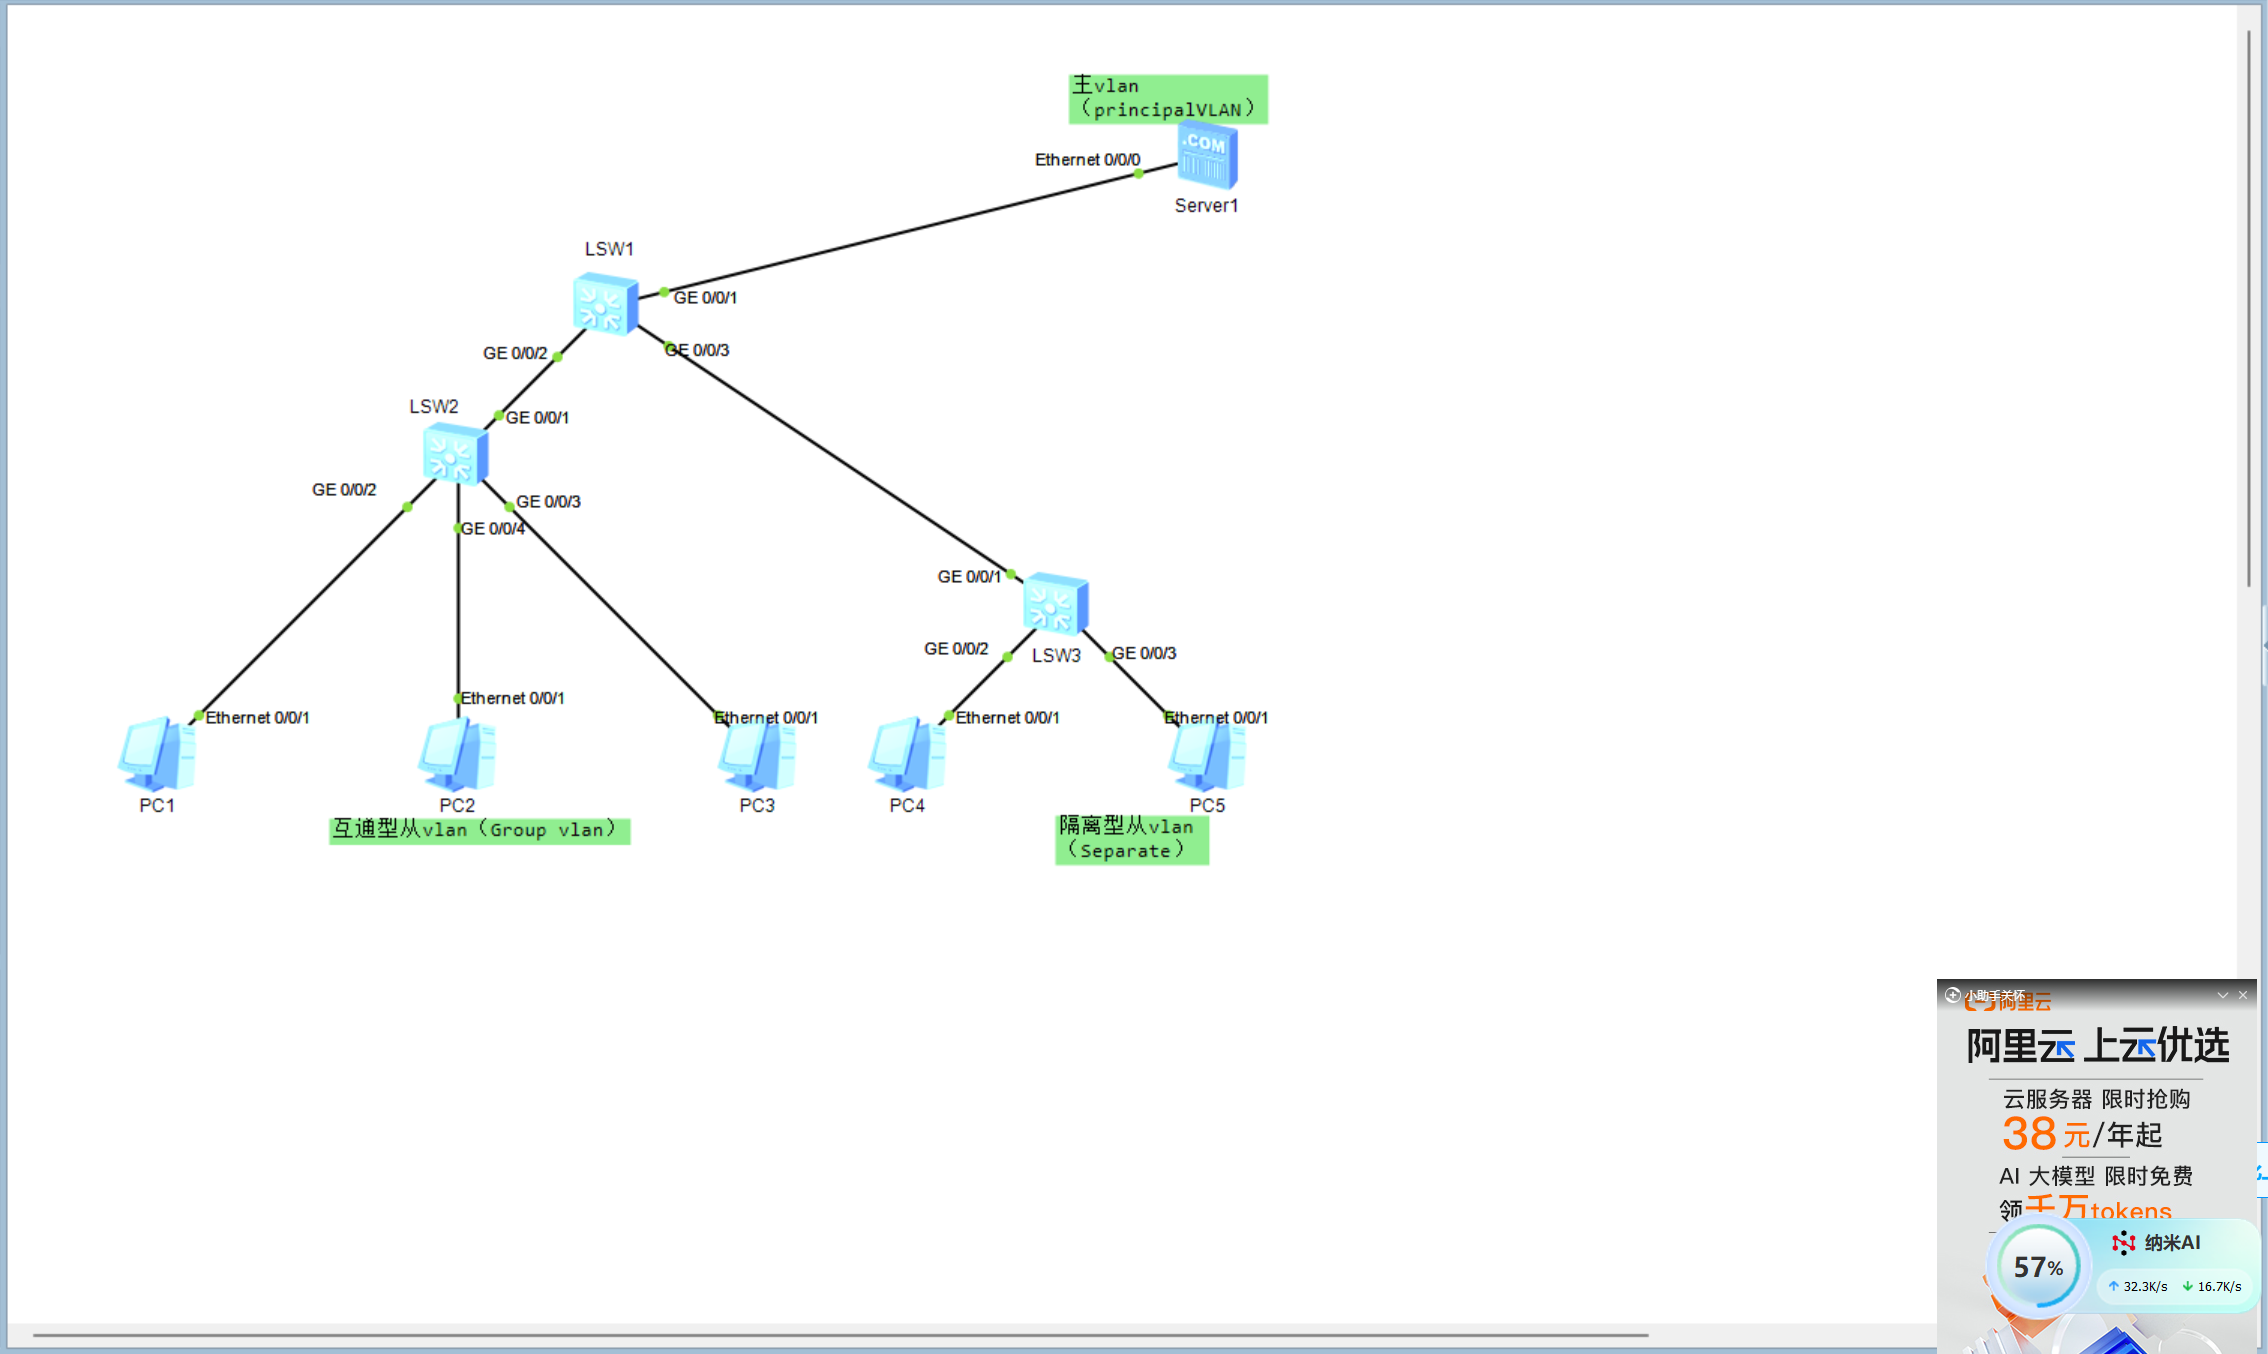Select the PC3 computer icon
This screenshot has height=1354, width=2268.
(756, 754)
